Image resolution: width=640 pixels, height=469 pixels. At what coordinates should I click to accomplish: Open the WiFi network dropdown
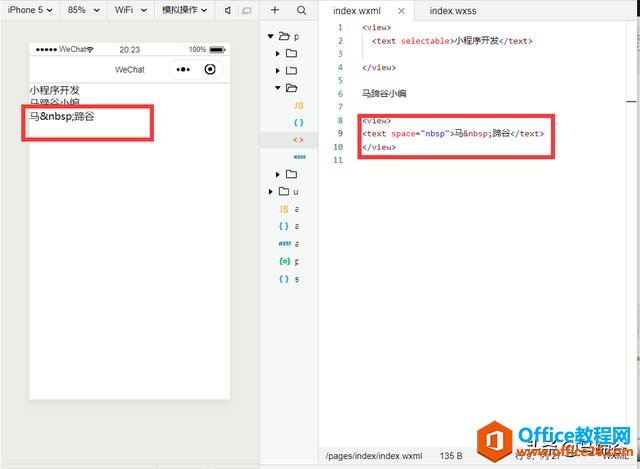(131, 10)
